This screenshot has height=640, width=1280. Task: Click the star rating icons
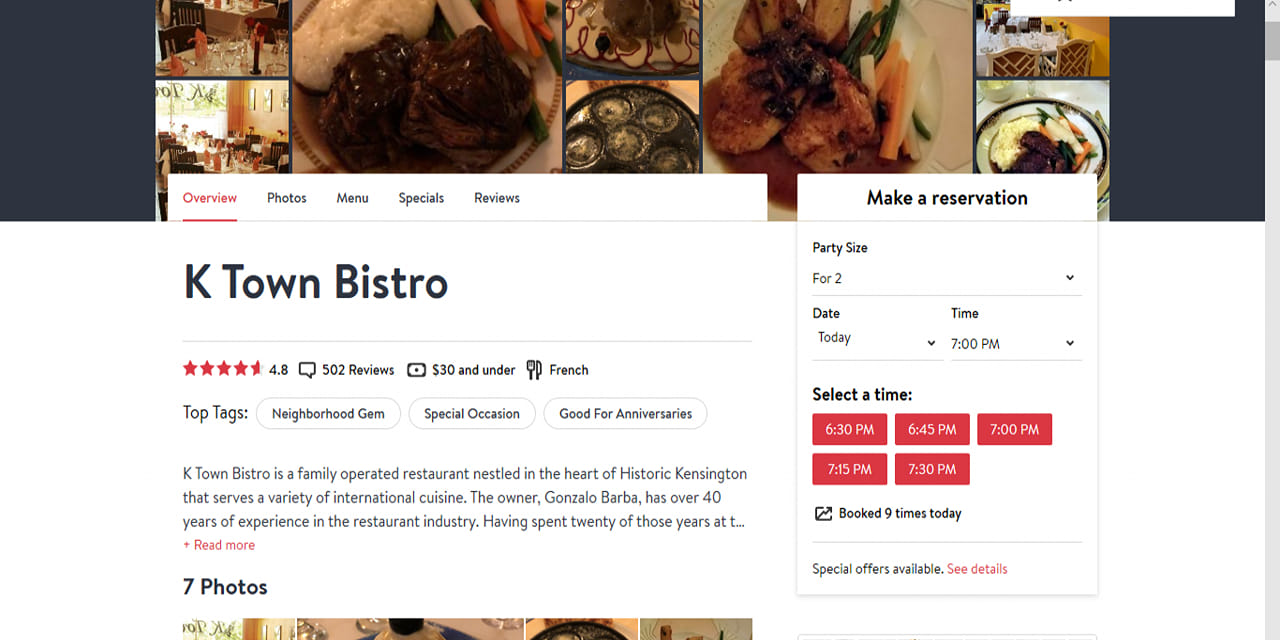[x=222, y=369]
